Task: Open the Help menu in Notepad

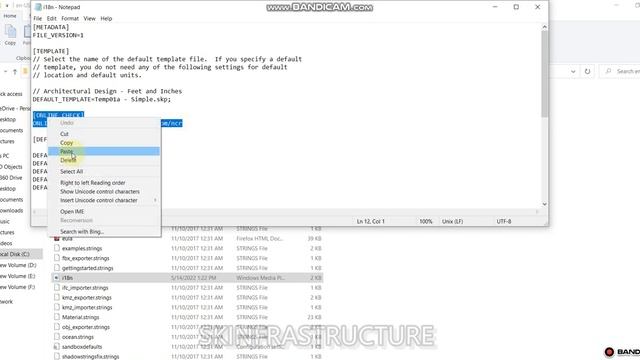Action: click(x=106, y=18)
